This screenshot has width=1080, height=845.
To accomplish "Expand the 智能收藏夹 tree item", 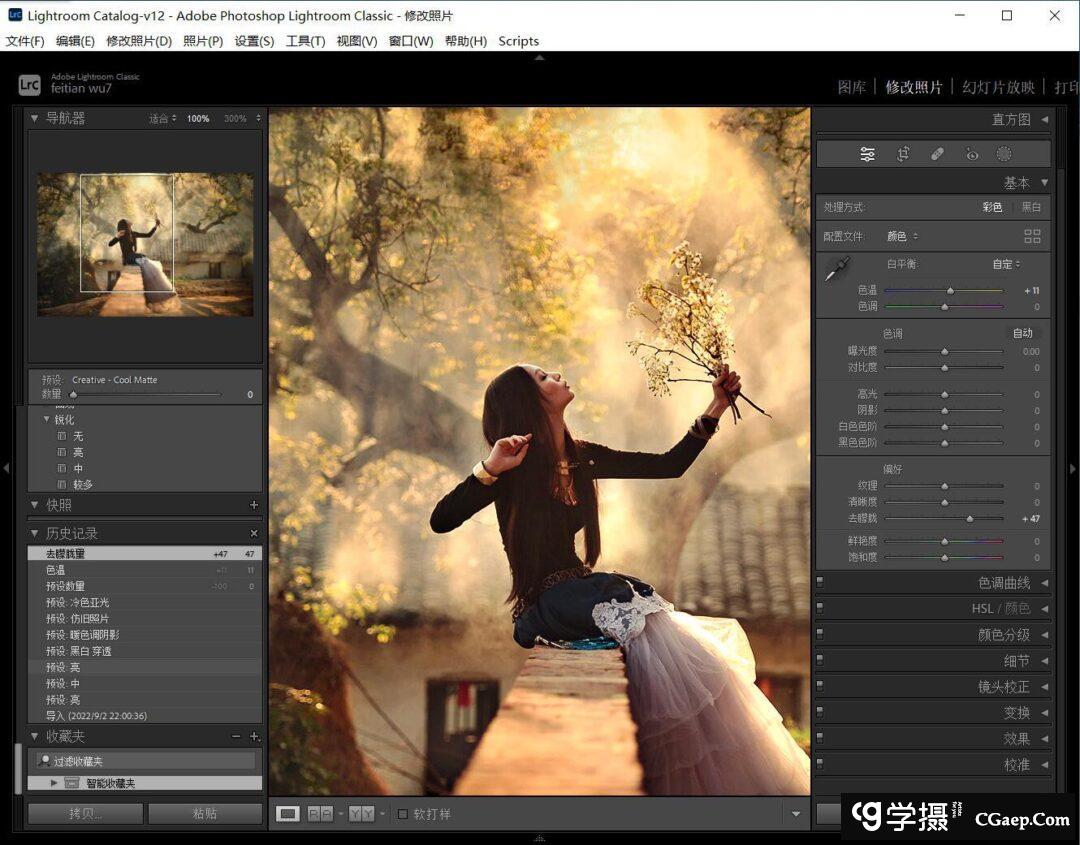I will [54, 783].
